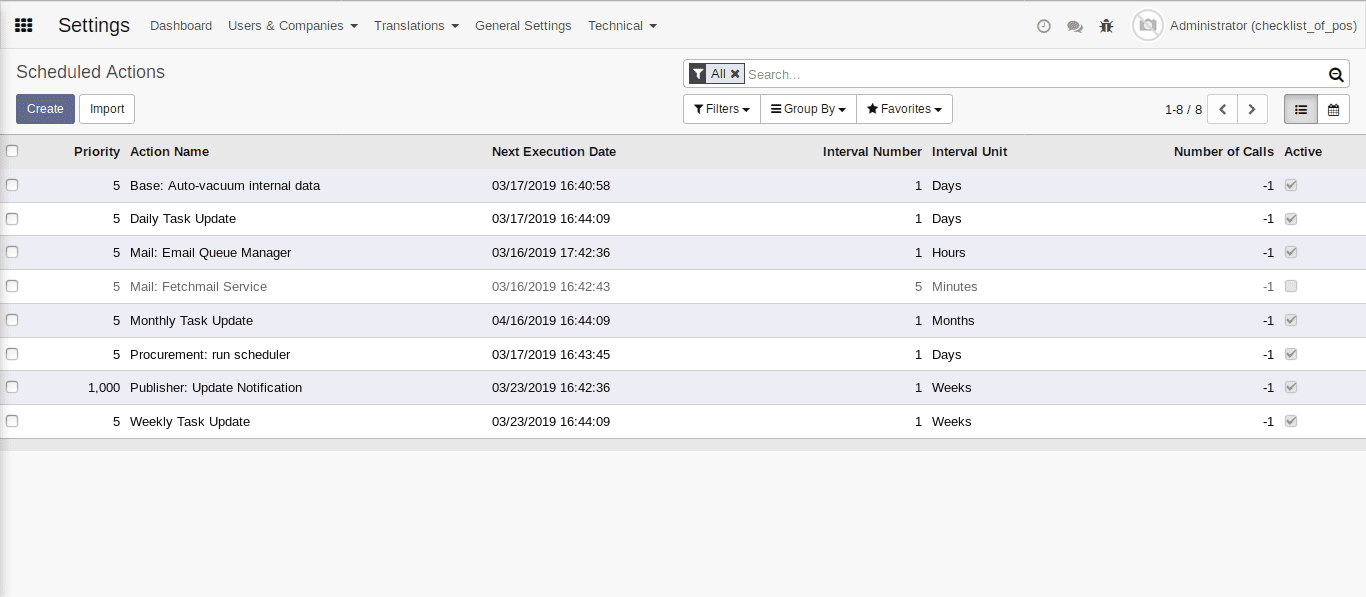Open the messaging conversations icon
1366x597 pixels.
pos(1074,26)
